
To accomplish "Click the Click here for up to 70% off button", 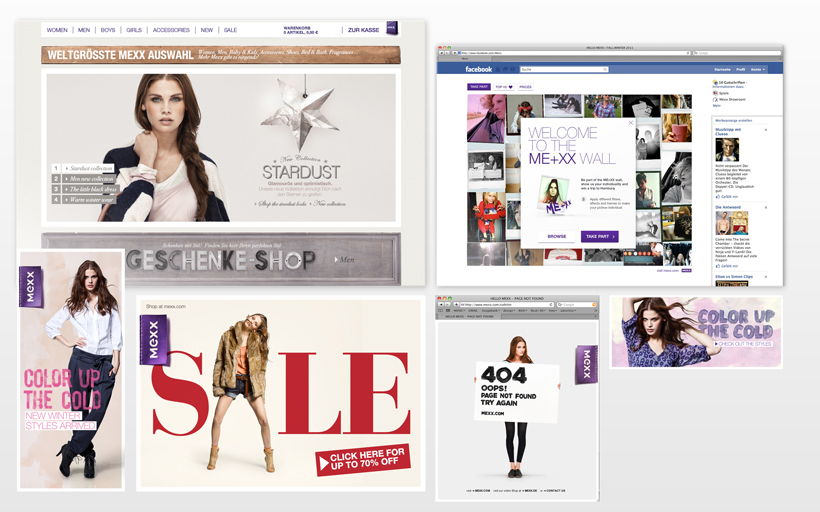I will [363, 459].
